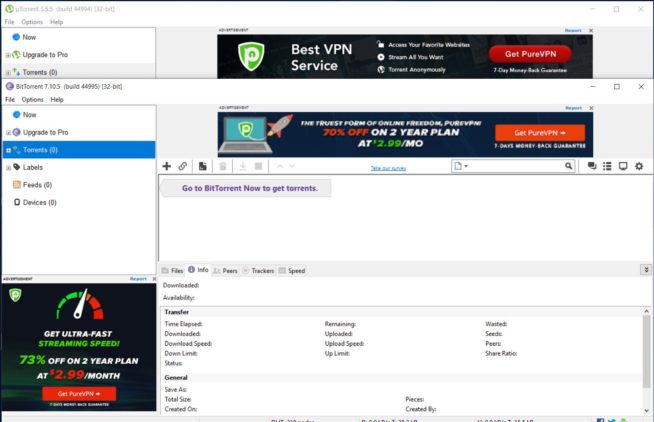Click the Take our survey link
The height and width of the screenshot is (422, 654).
click(x=388, y=168)
